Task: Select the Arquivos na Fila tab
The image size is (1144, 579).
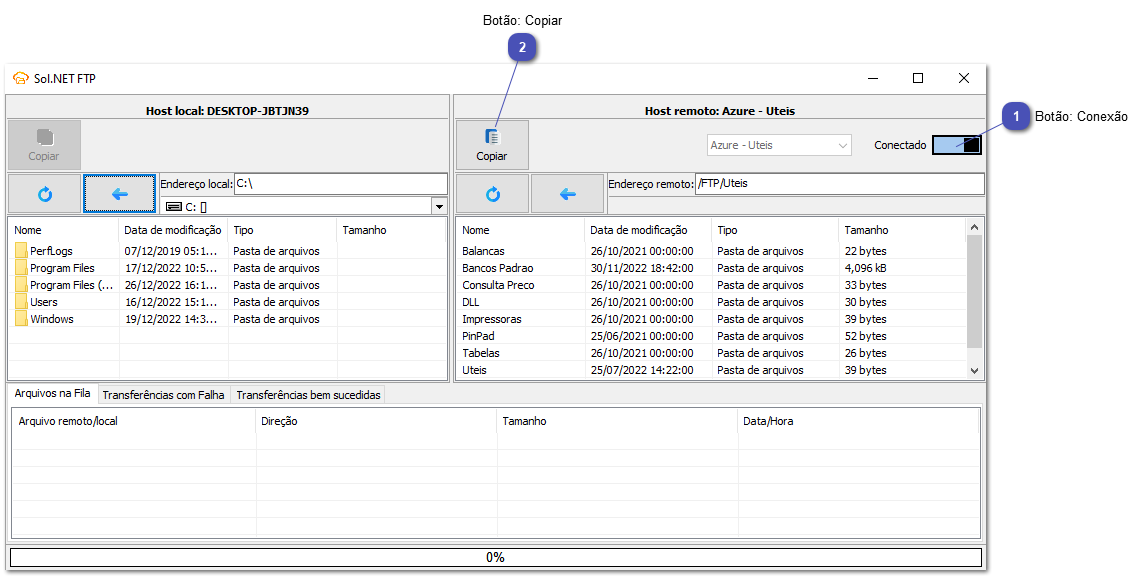Action: (51, 394)
